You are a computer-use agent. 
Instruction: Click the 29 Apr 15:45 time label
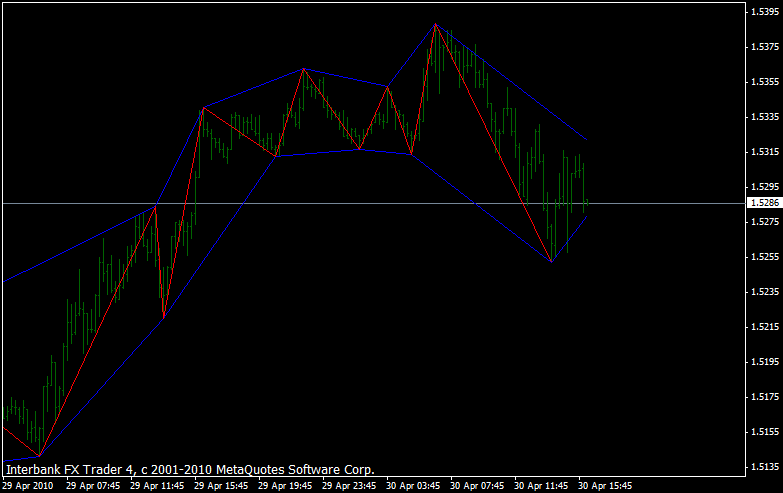click(221, 486)
